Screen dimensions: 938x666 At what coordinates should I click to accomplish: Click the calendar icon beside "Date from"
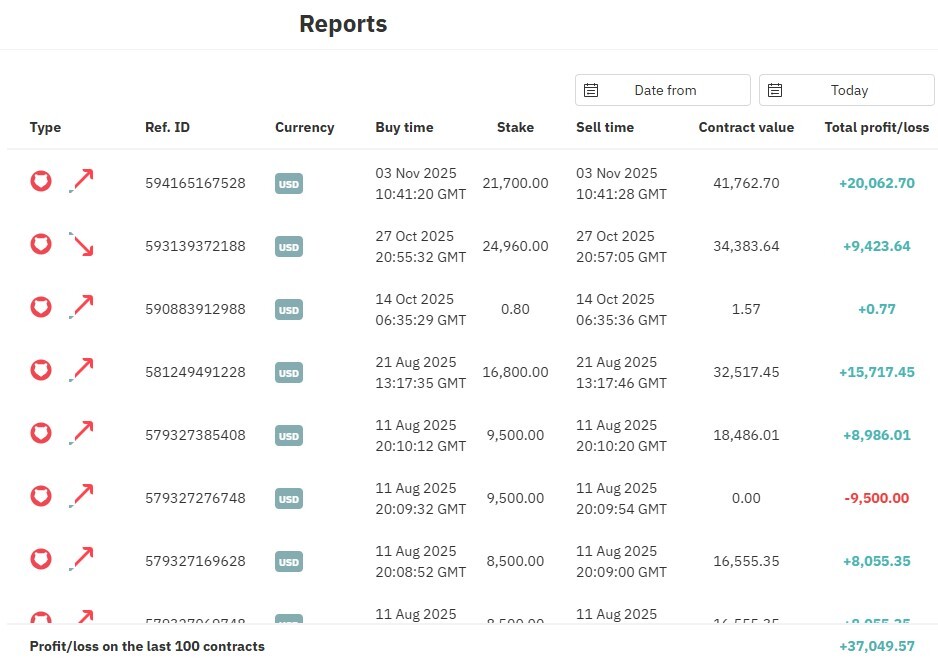point(590,89)
